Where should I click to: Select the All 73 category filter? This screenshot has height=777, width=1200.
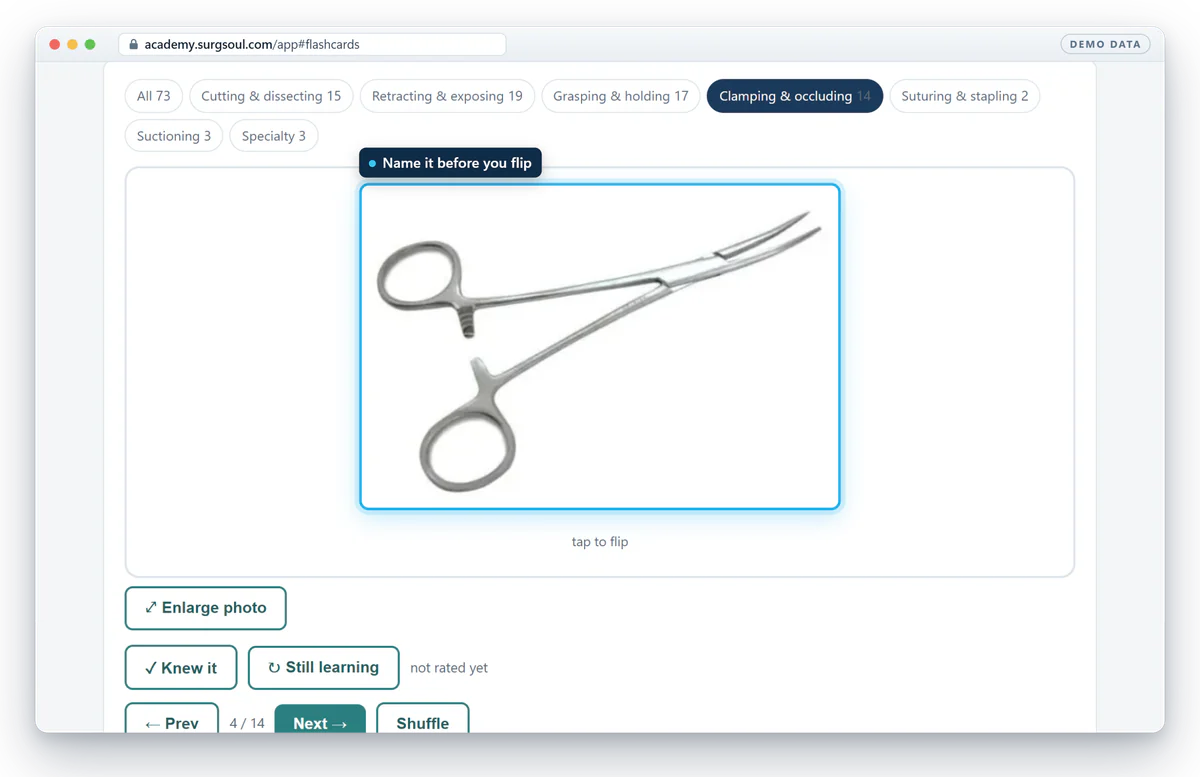154,96
